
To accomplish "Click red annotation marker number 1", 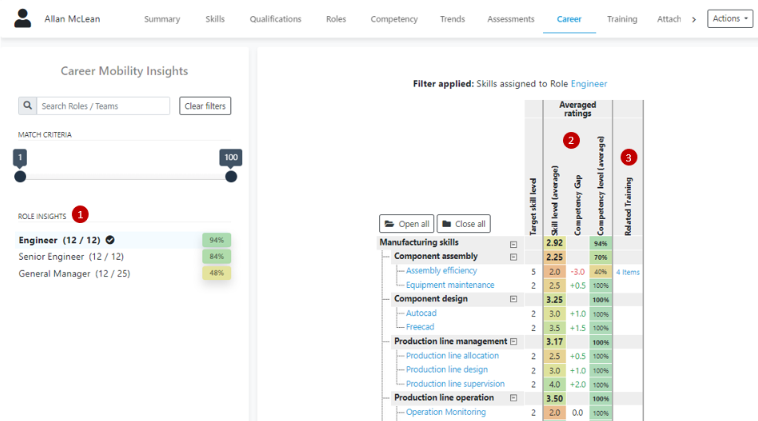I will 80,214.
